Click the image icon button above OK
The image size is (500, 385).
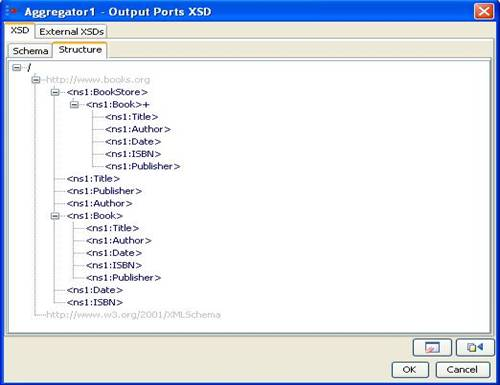tap(432, 348)
